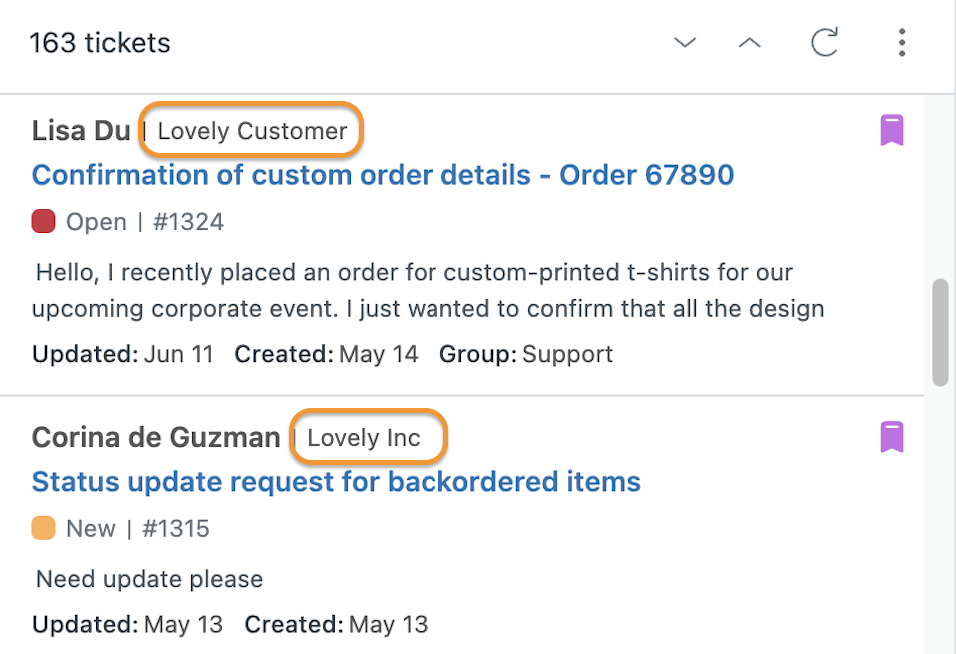
Task: Select Lovely Customer organization label
Action: [252, 131]
